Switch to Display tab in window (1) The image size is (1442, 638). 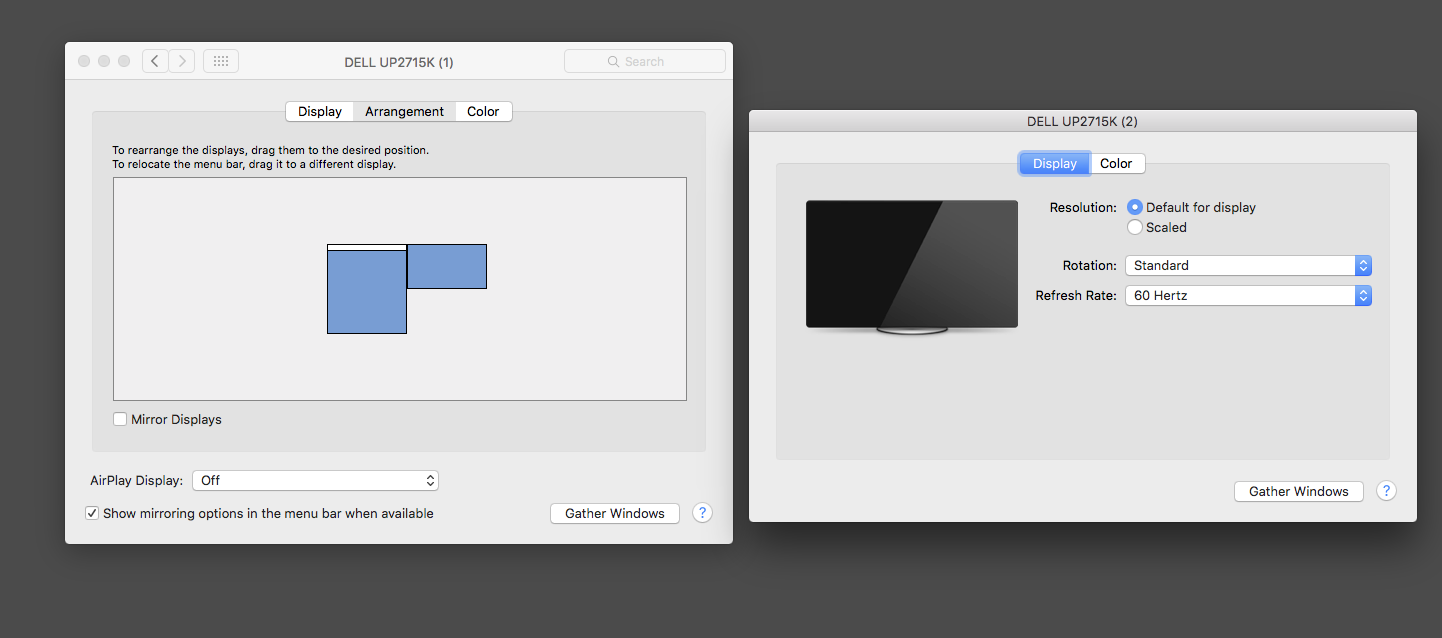coord(320,111)
